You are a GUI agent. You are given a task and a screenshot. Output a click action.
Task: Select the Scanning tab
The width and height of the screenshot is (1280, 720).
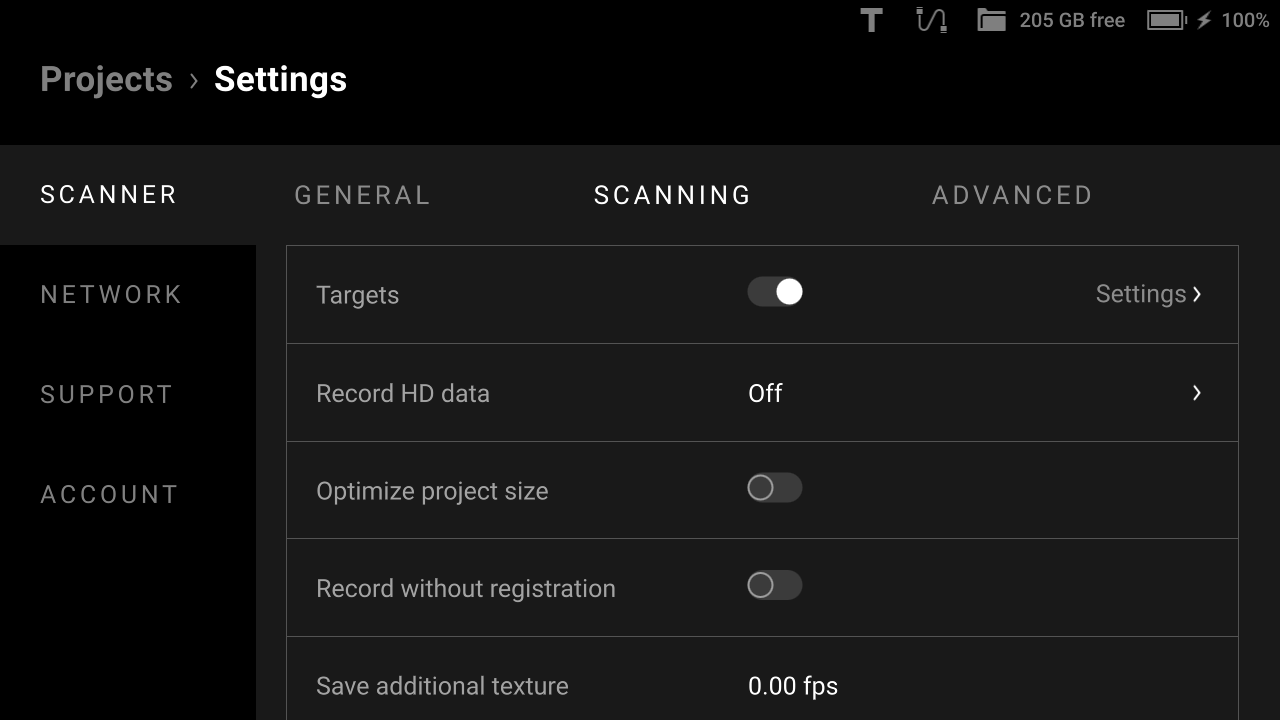click(672, 195)
